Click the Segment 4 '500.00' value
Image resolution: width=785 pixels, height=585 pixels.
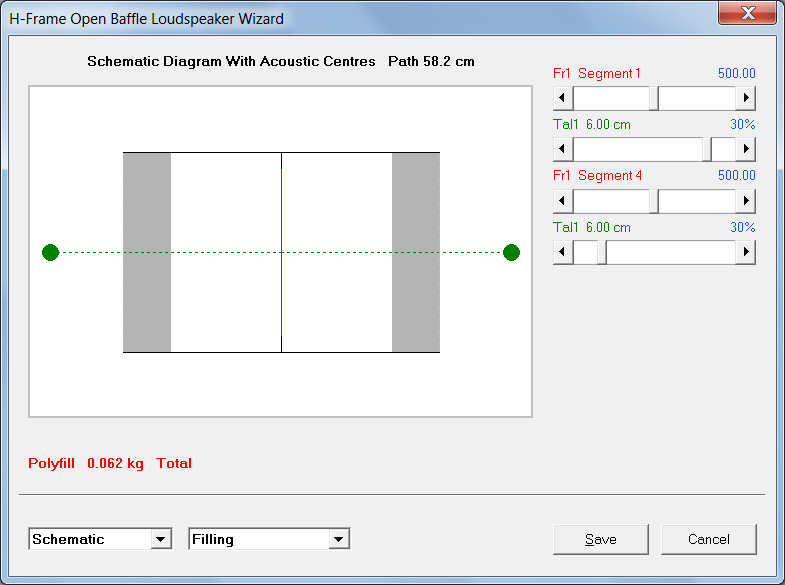tap(736, 176)
